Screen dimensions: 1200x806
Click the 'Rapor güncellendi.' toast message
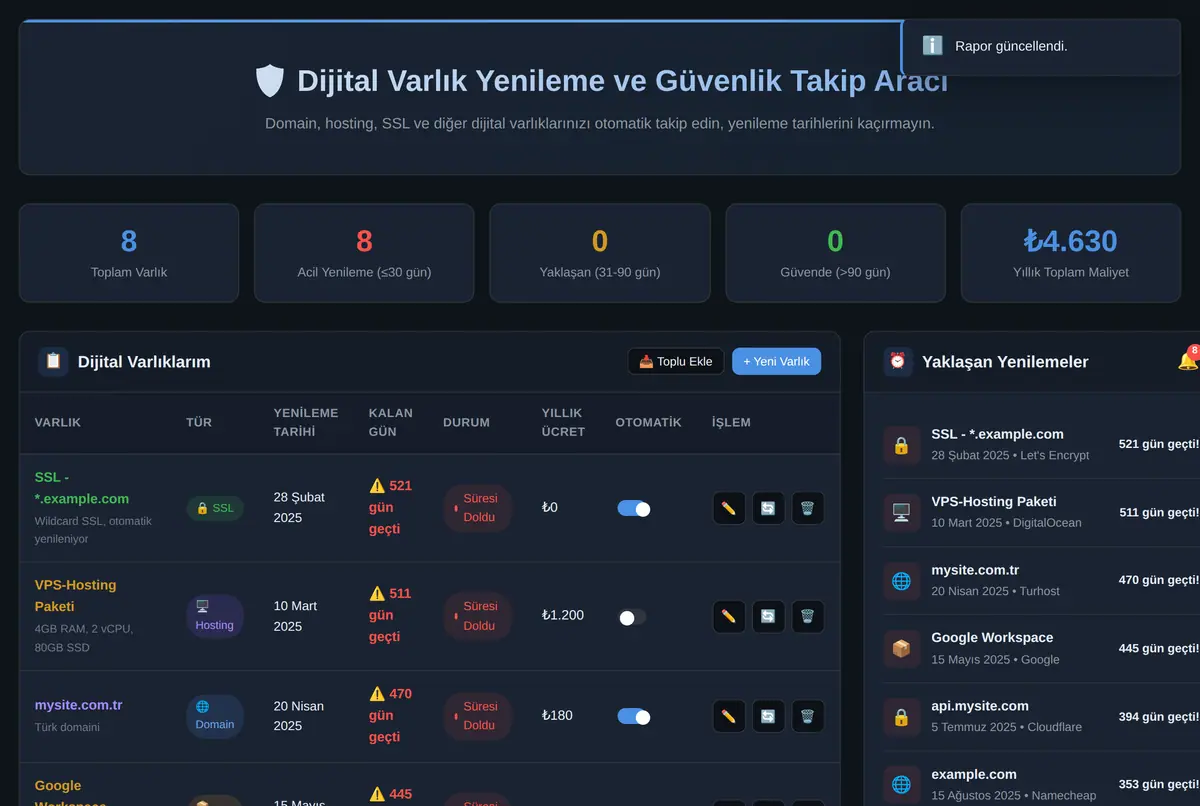click(x=1011, y=46)
